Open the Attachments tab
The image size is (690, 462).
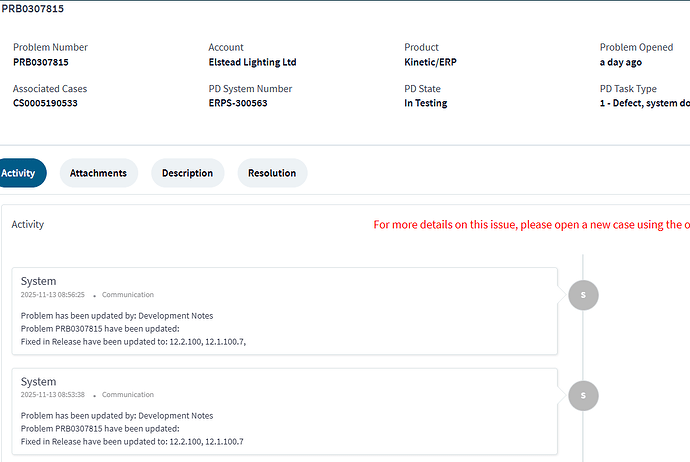point(98,173)
